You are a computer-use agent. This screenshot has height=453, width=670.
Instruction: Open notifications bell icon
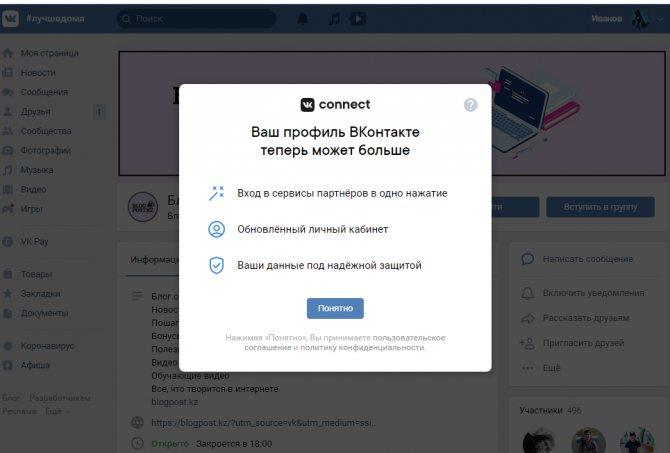303,19
